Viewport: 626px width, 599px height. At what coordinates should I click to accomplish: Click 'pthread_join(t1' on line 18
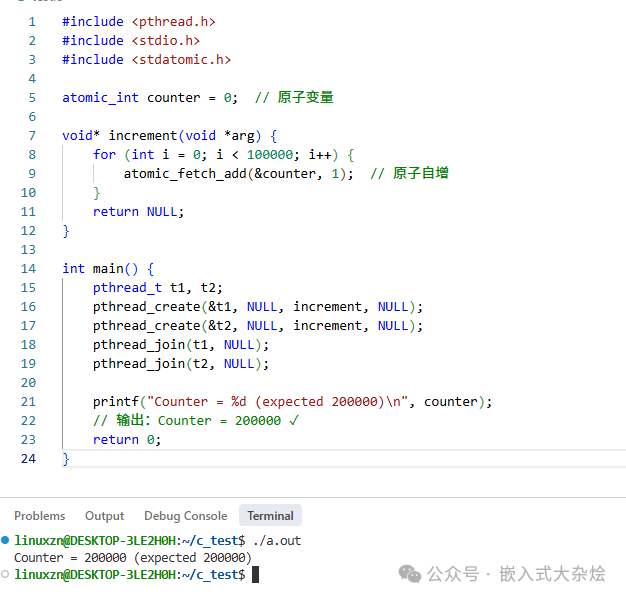(150, 345)
